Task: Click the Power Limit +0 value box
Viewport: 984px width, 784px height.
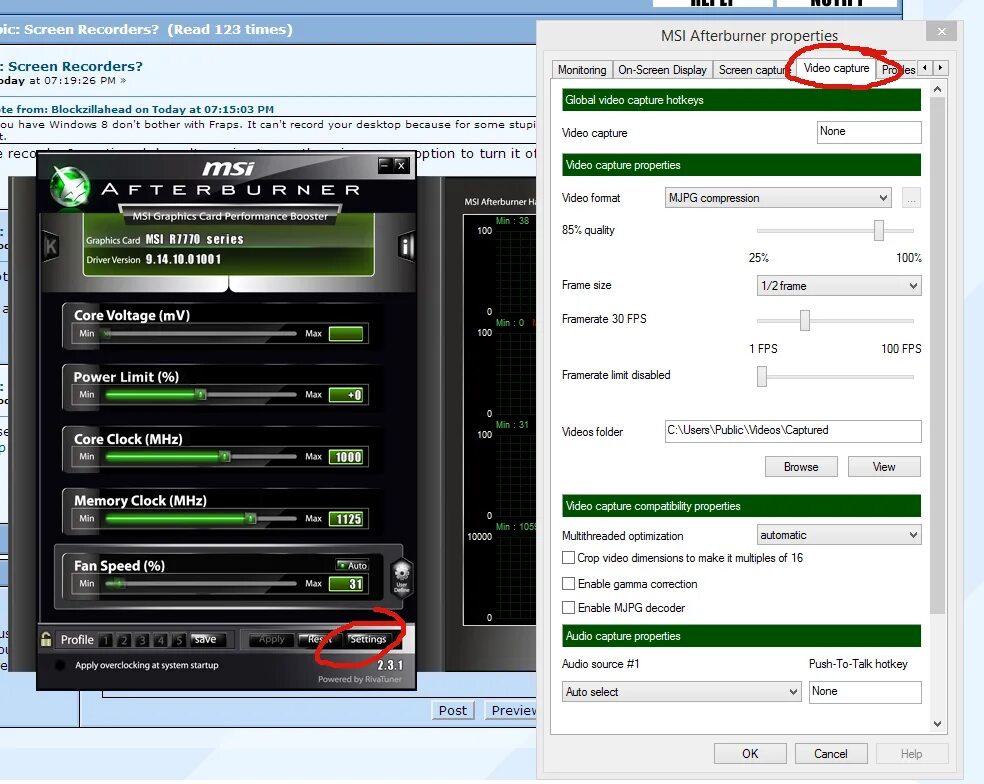Action: (x=346, y=395)
